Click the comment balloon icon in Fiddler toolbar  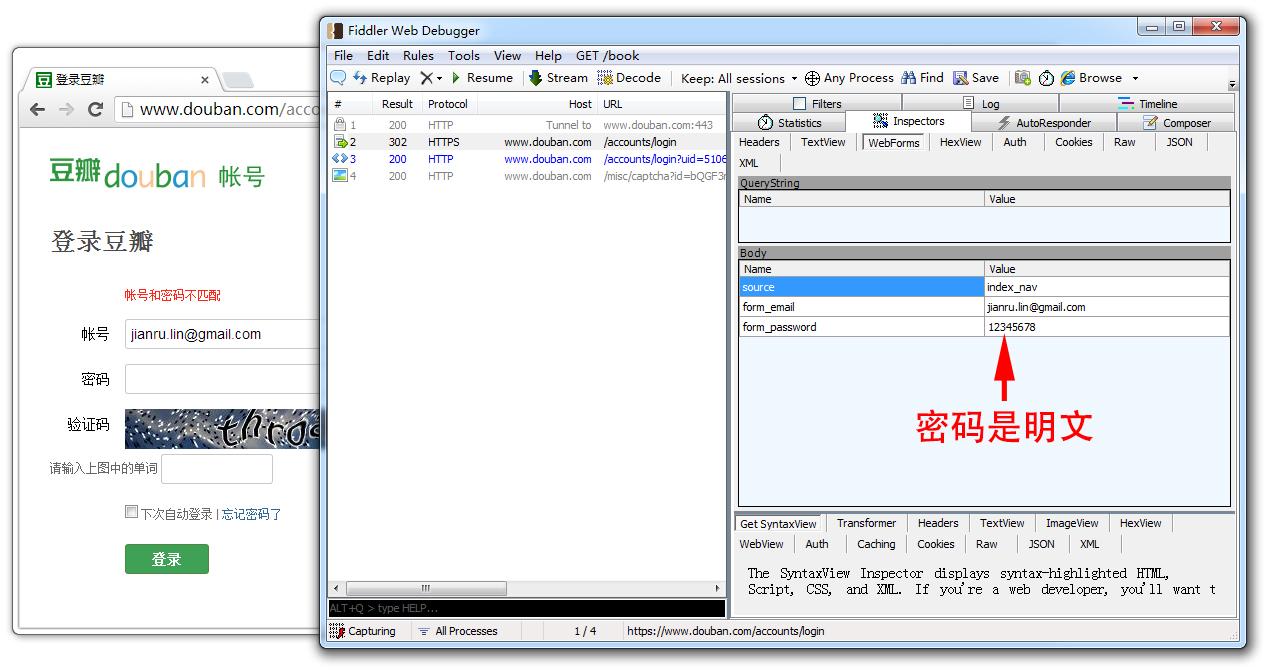pos(338,77)
